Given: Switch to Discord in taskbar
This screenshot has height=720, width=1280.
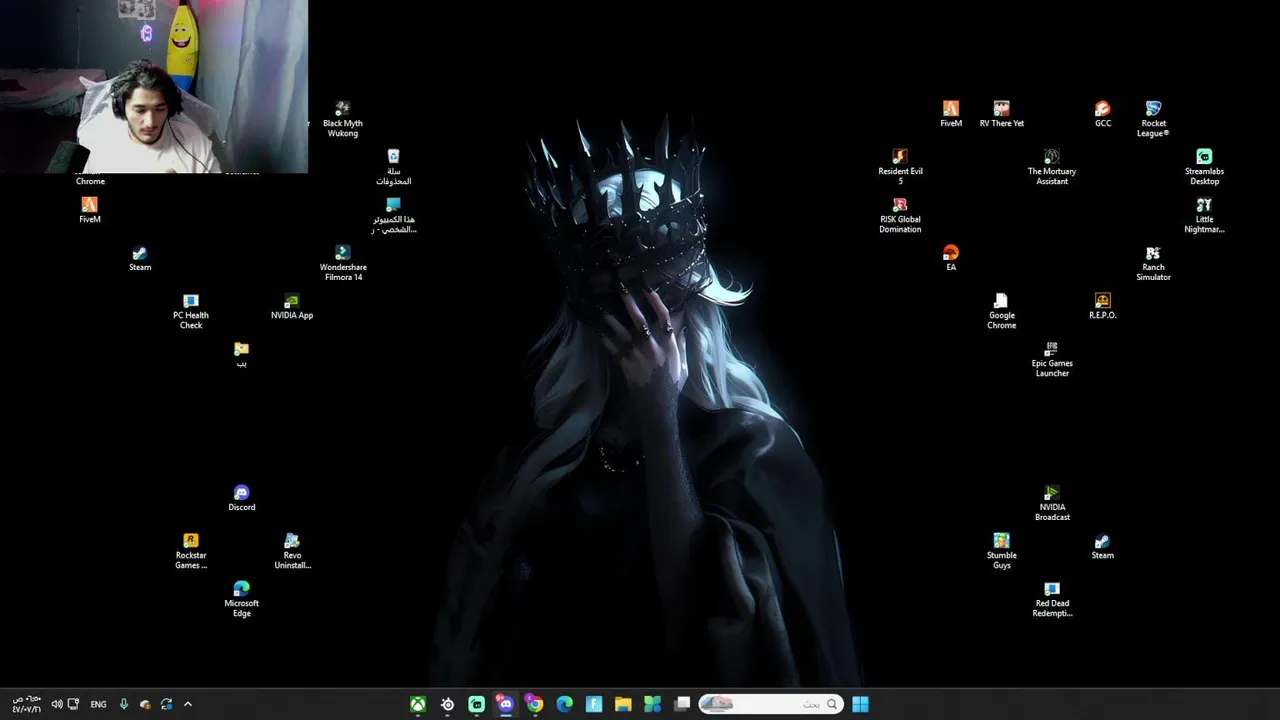Looking at the screenshot, I should [x=505, y=704].
